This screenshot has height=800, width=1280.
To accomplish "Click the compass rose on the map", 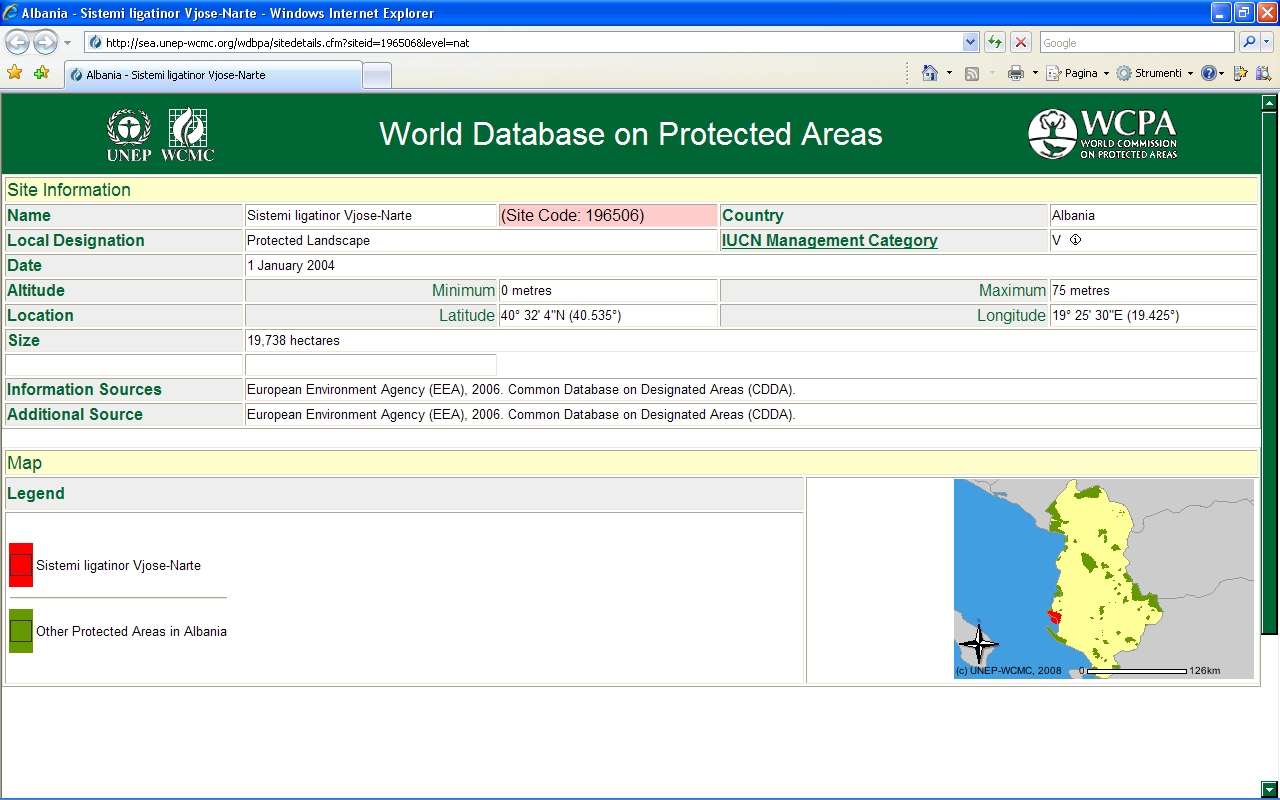I will click(978, 643).
